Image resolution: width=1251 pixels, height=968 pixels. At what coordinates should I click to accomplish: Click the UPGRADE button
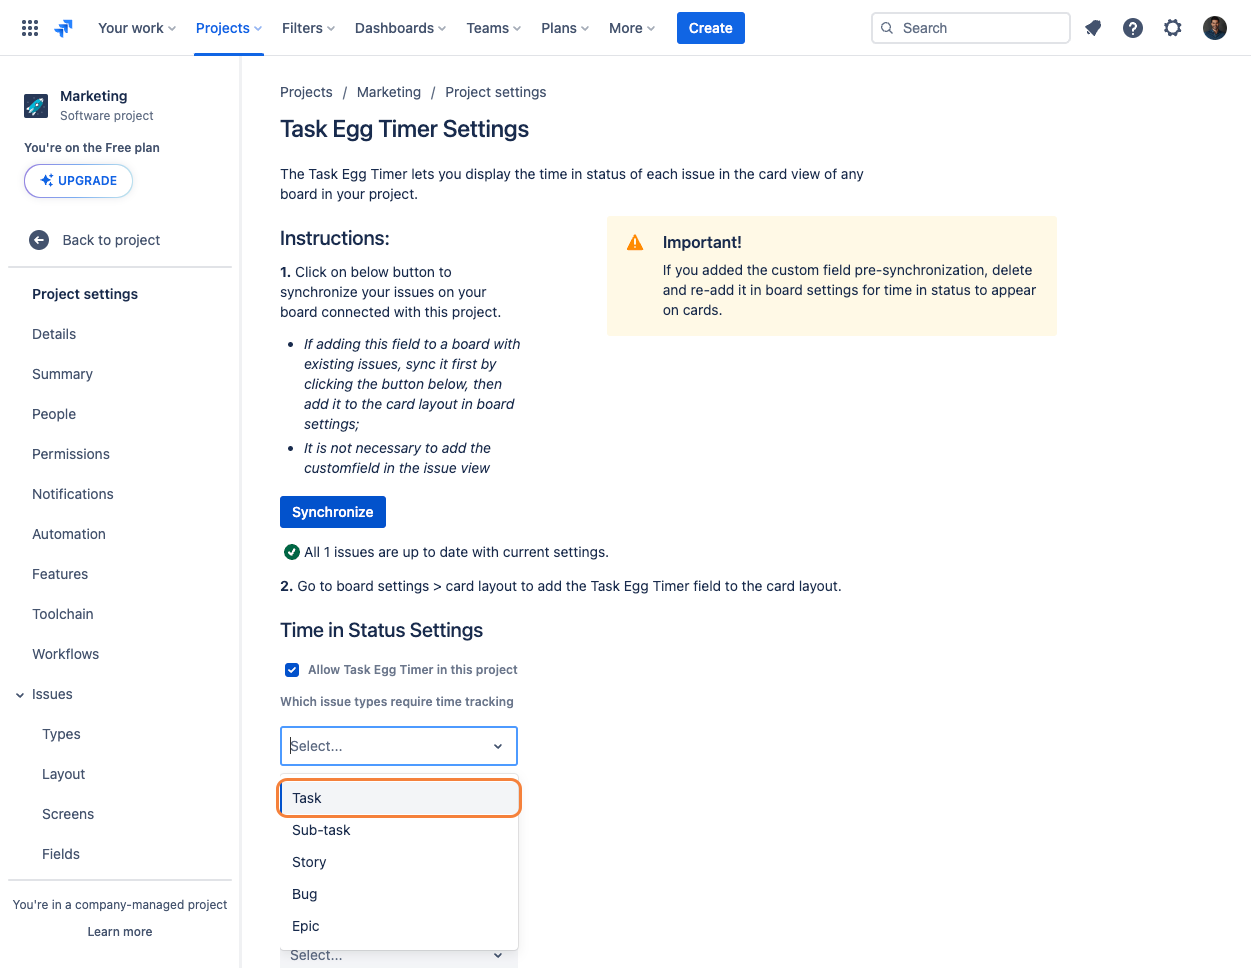[78, 181]
